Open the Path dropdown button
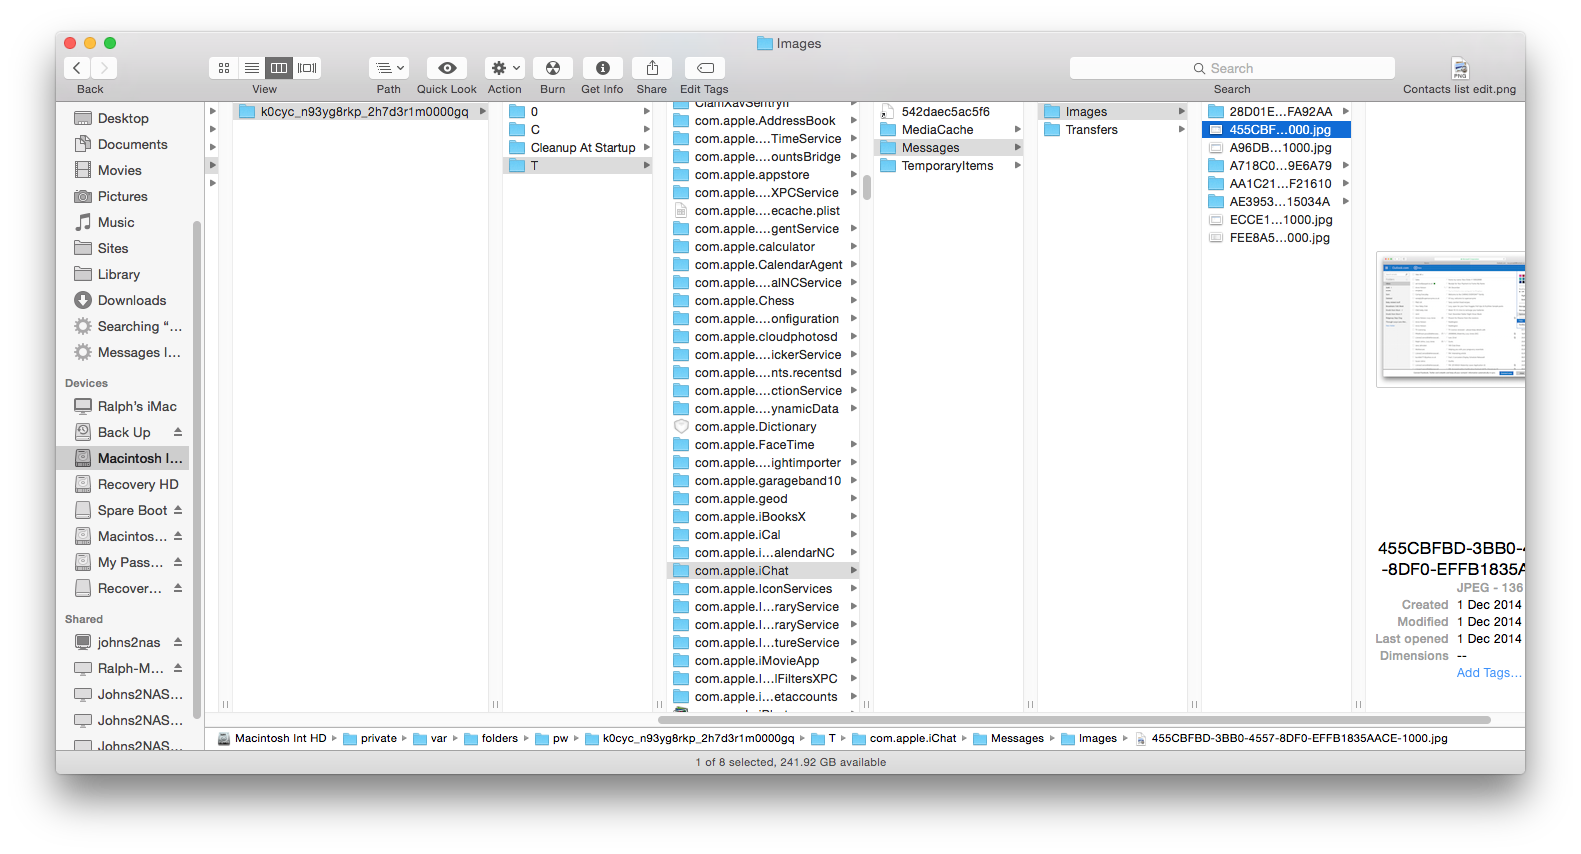This screenshot has width=1581, height=854. (389, 68)
